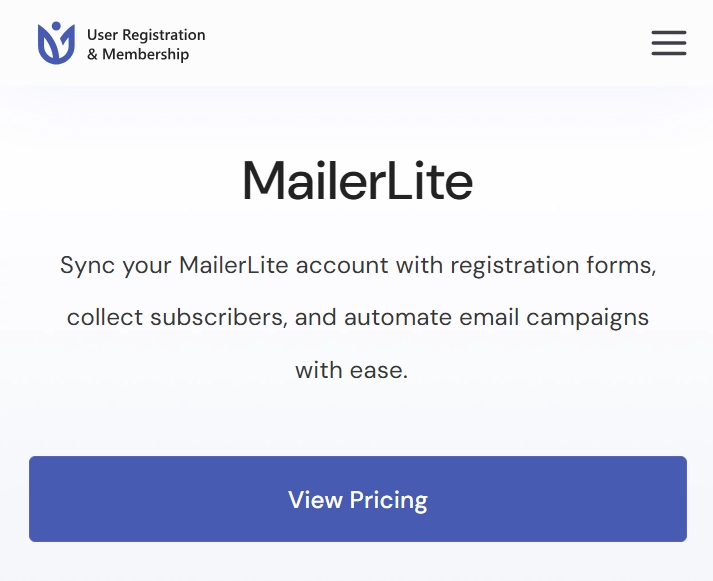Tap the bottom bar of the three-line menu icon
Image resolution: width=713 pixels, height=581 pixels.
tap(668, 54)
